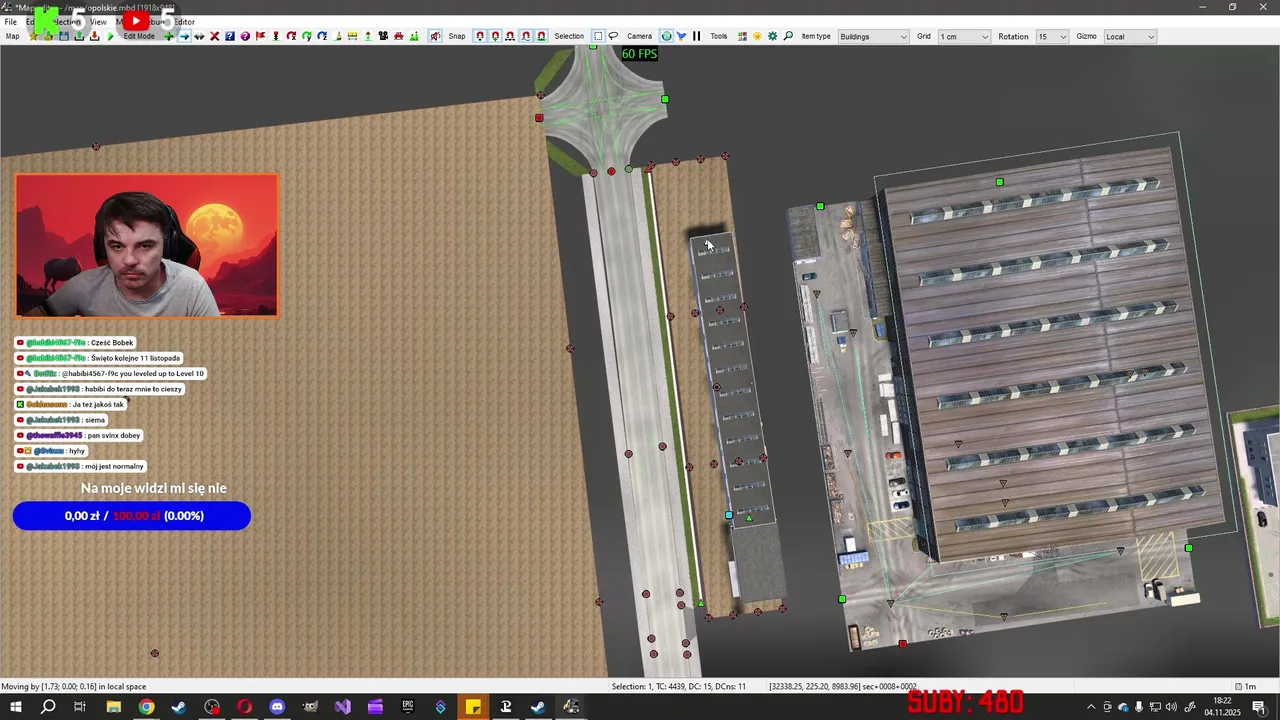Save map using the floppy disk icon
This screenshot has width=1280, height=720.
(64, 36)
